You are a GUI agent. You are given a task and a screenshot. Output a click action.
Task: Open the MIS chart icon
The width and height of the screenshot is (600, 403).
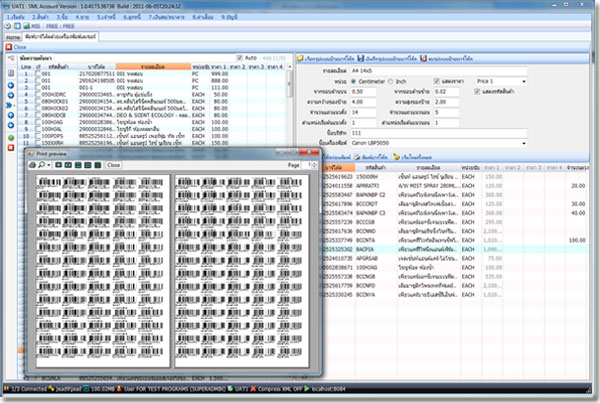27,26
